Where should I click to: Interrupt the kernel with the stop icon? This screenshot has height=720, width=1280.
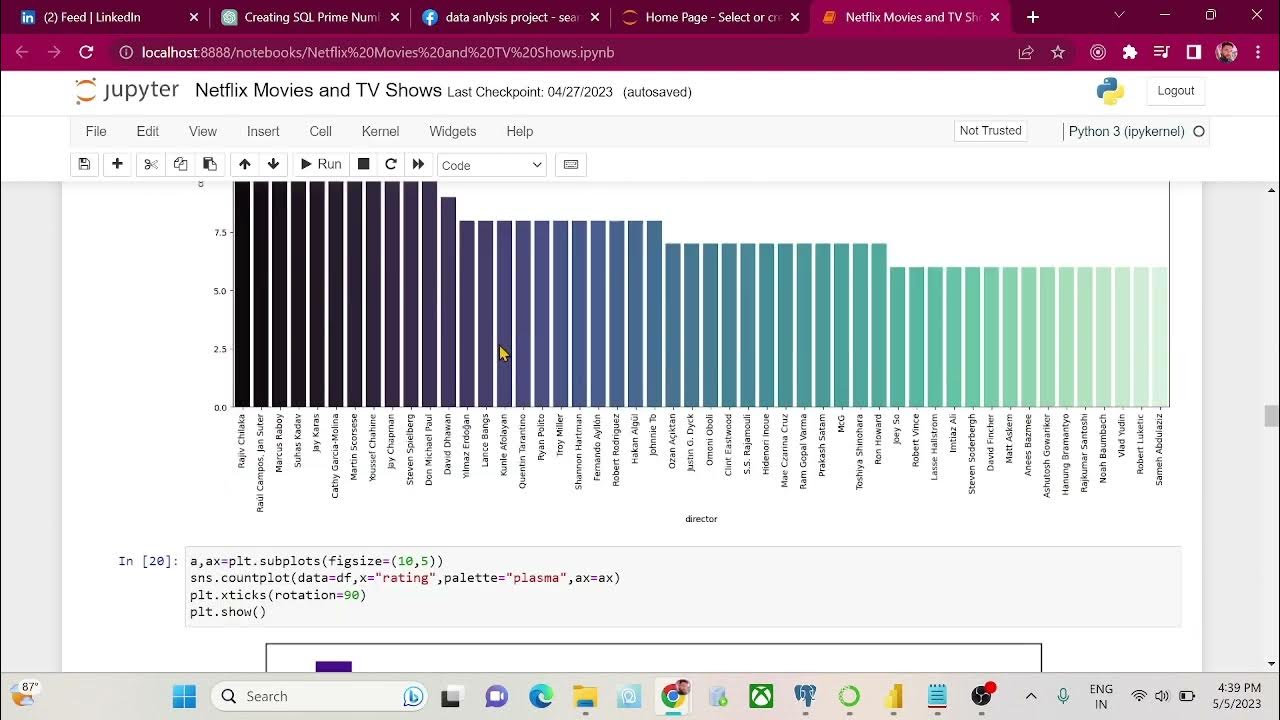tap(364, 164)
